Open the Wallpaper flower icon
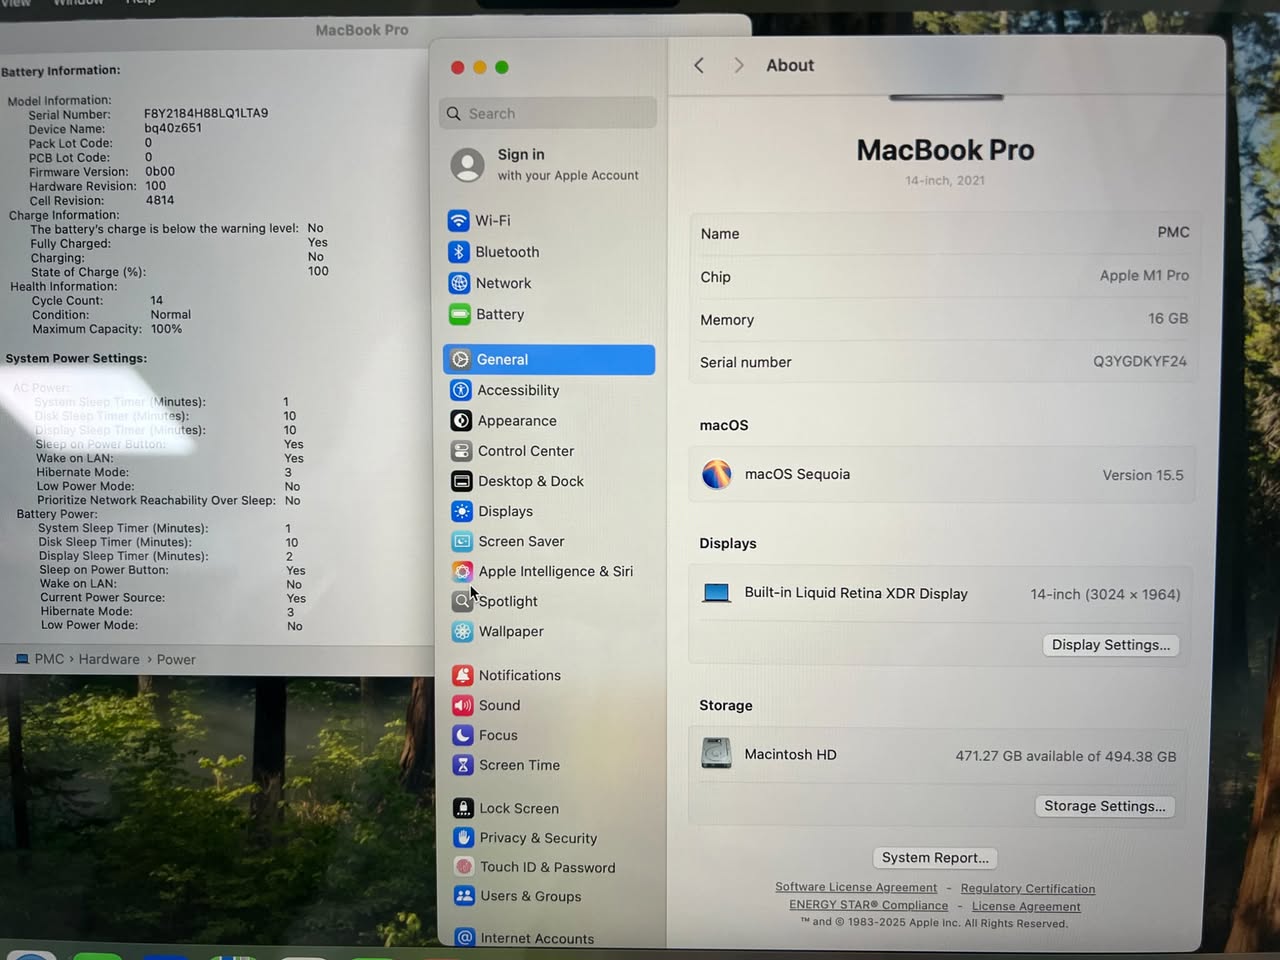Viewport: 1280px width, 960px height. tap(461, 631)
